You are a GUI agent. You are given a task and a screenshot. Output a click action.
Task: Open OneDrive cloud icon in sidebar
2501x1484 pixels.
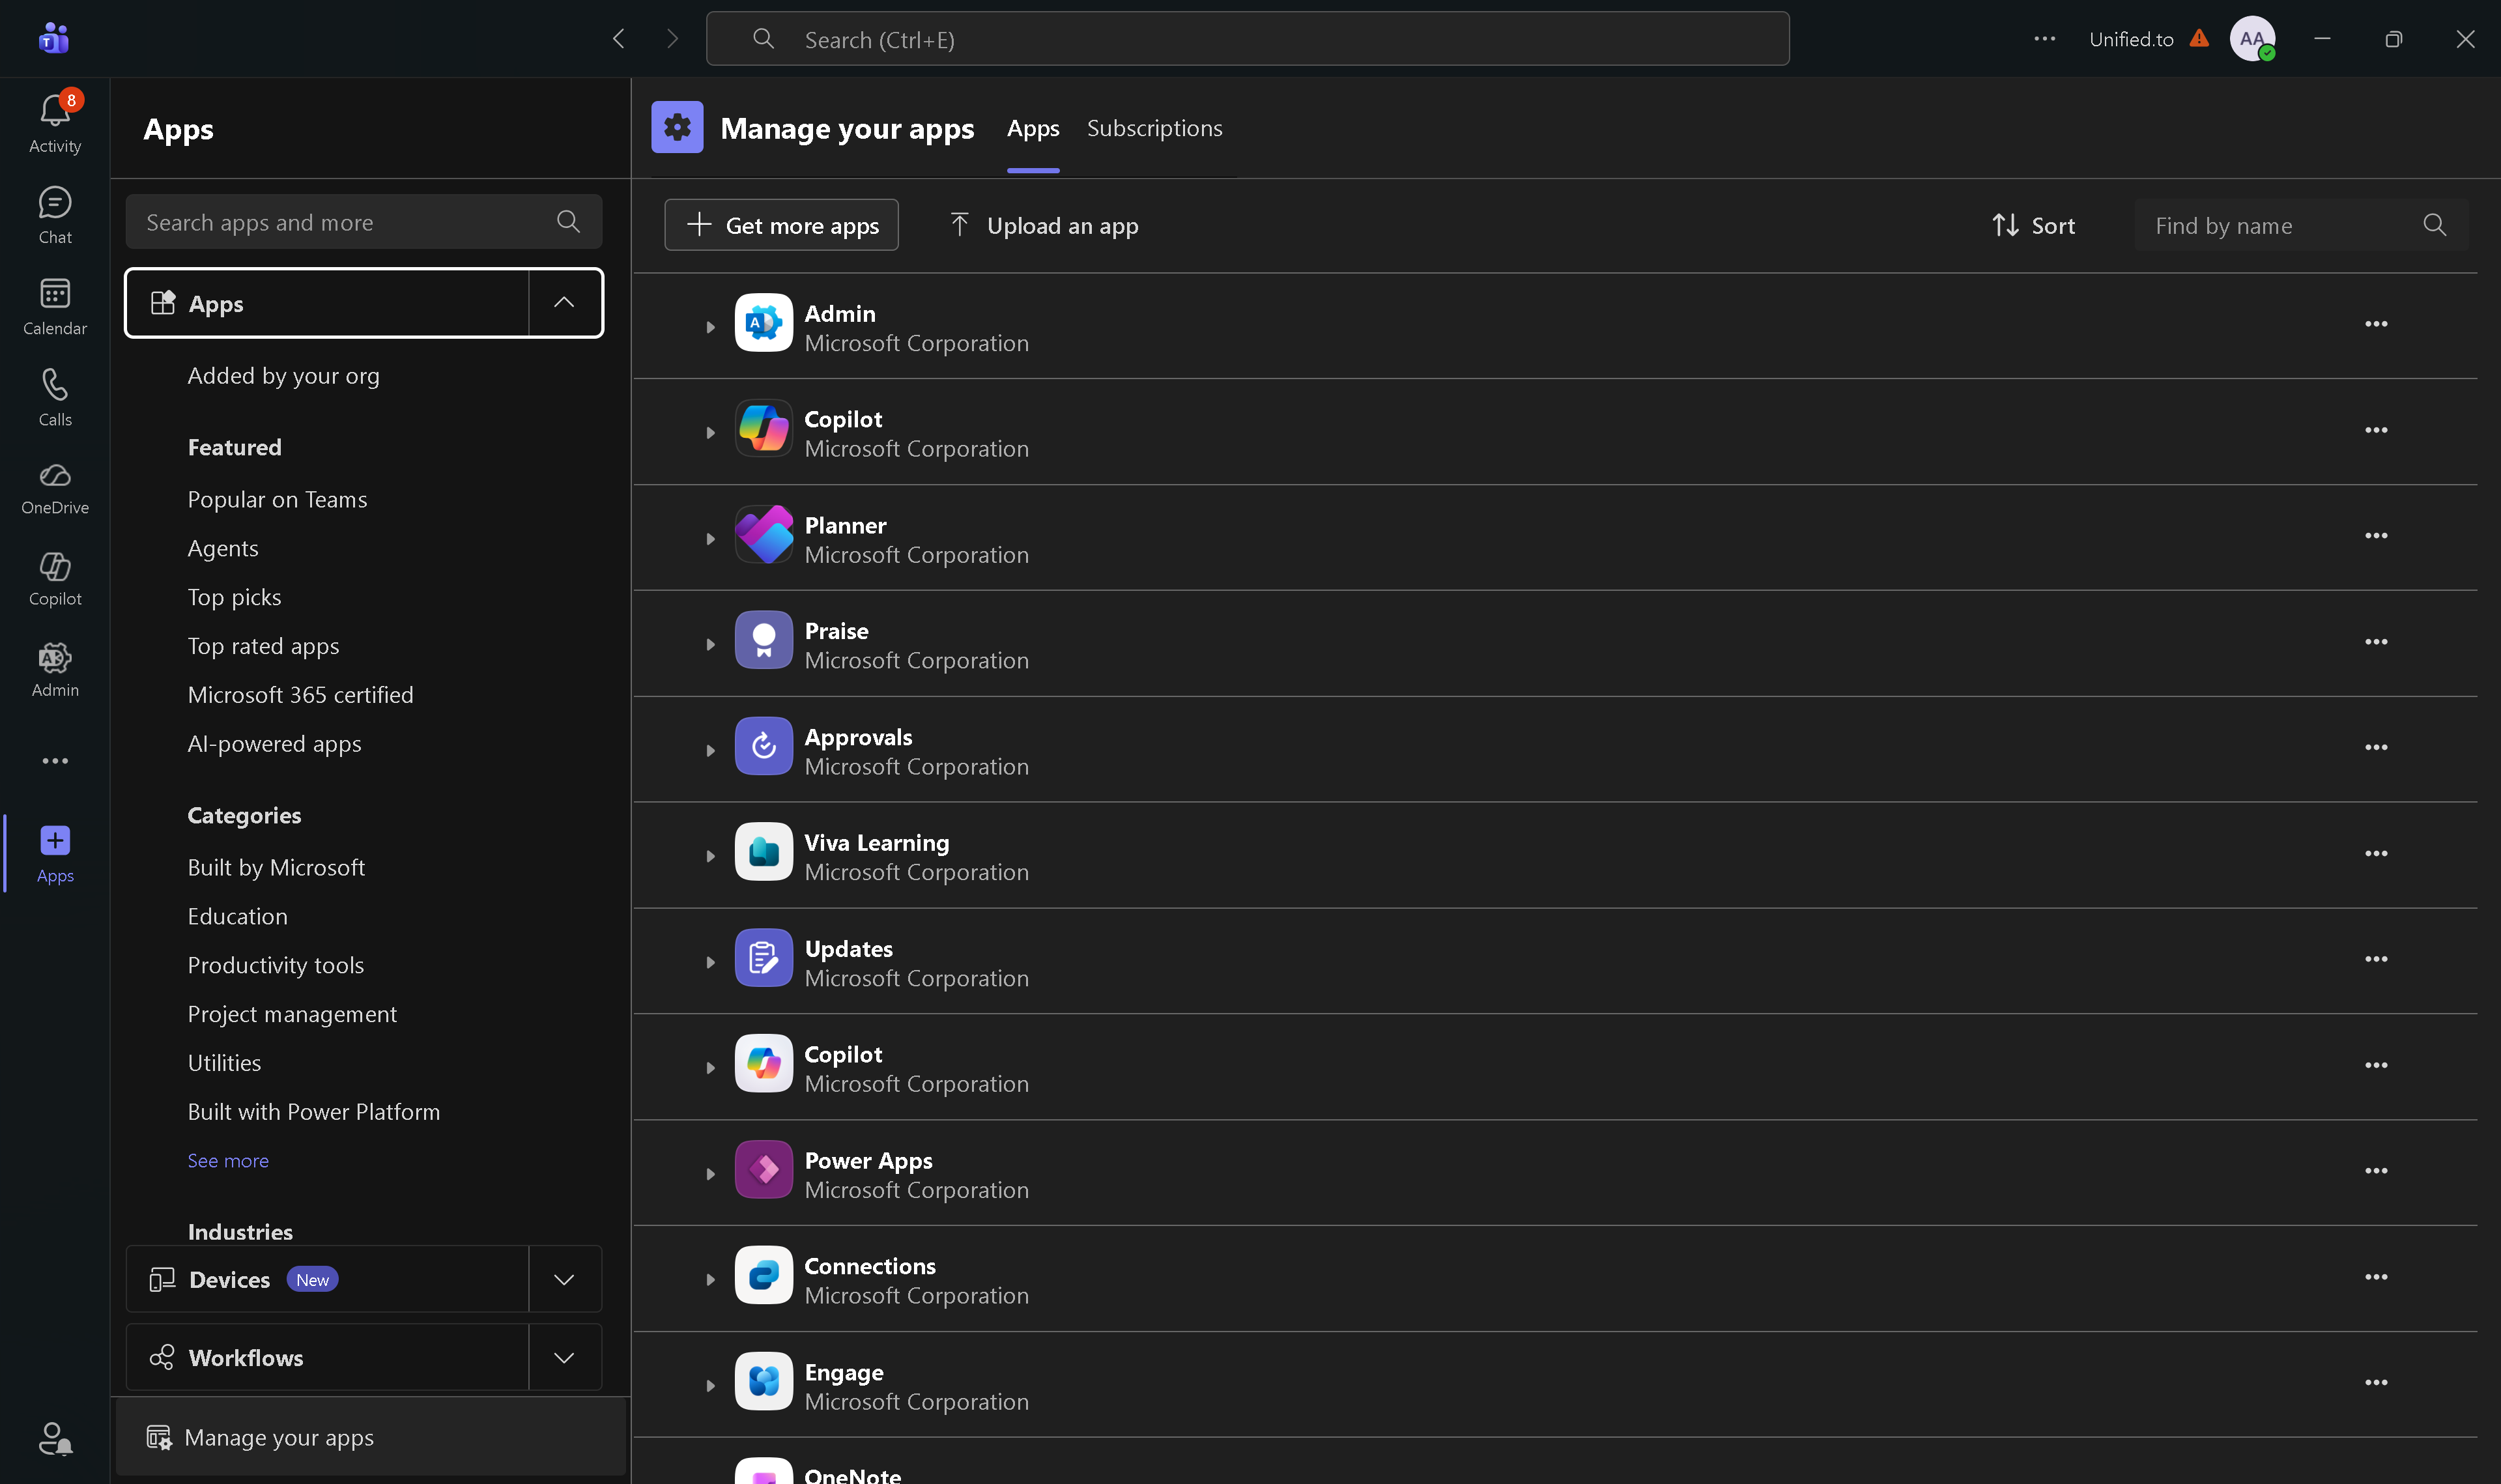point(55,487)
